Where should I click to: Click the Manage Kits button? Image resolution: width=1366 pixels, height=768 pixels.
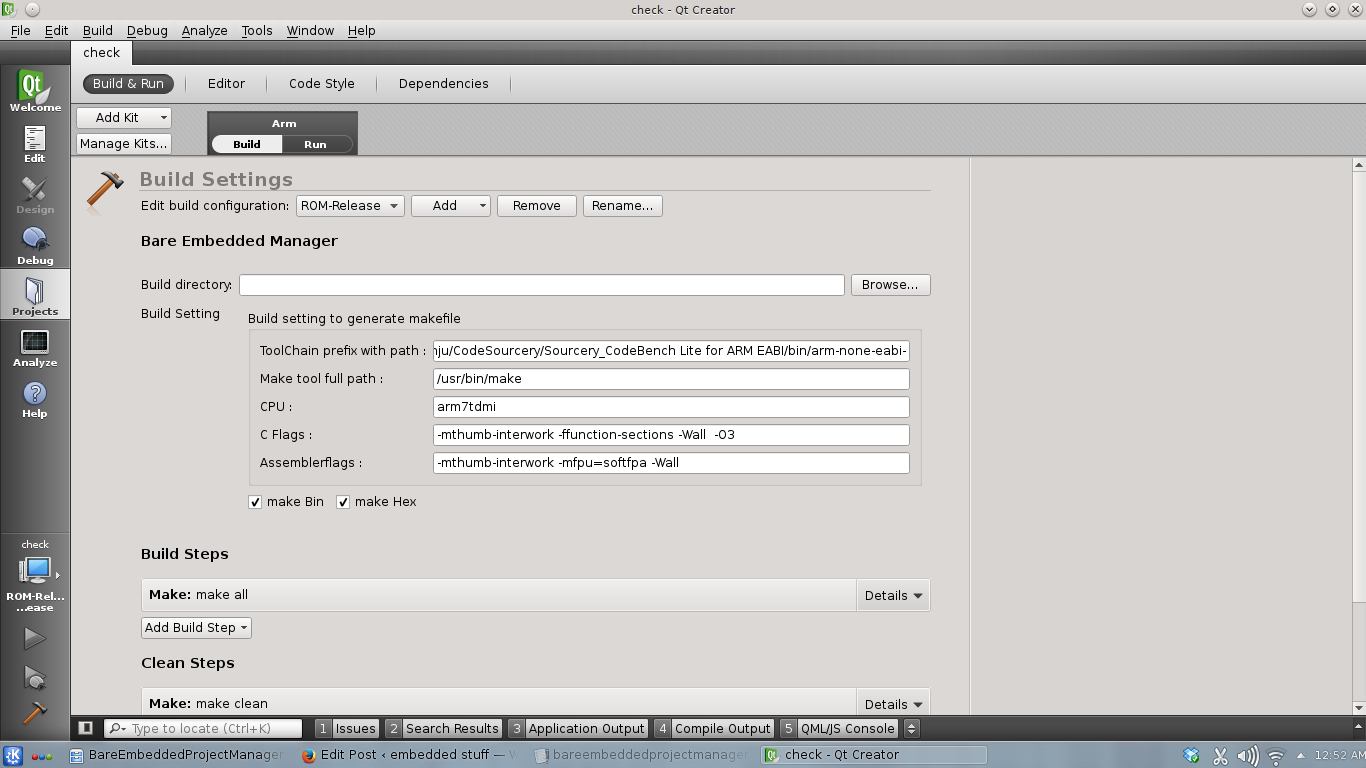pos(124,143)
